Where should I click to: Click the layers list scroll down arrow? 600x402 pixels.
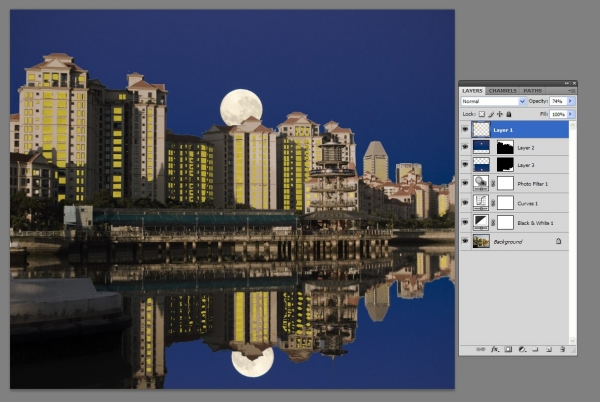tap(572, 340)
